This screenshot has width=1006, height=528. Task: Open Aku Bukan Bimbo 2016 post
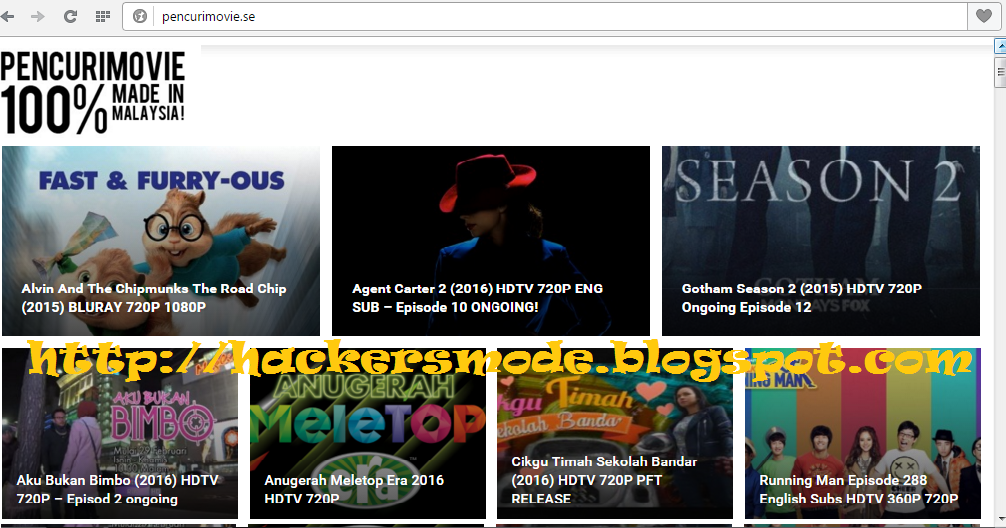pyautogui.click(x=117, y=489)
